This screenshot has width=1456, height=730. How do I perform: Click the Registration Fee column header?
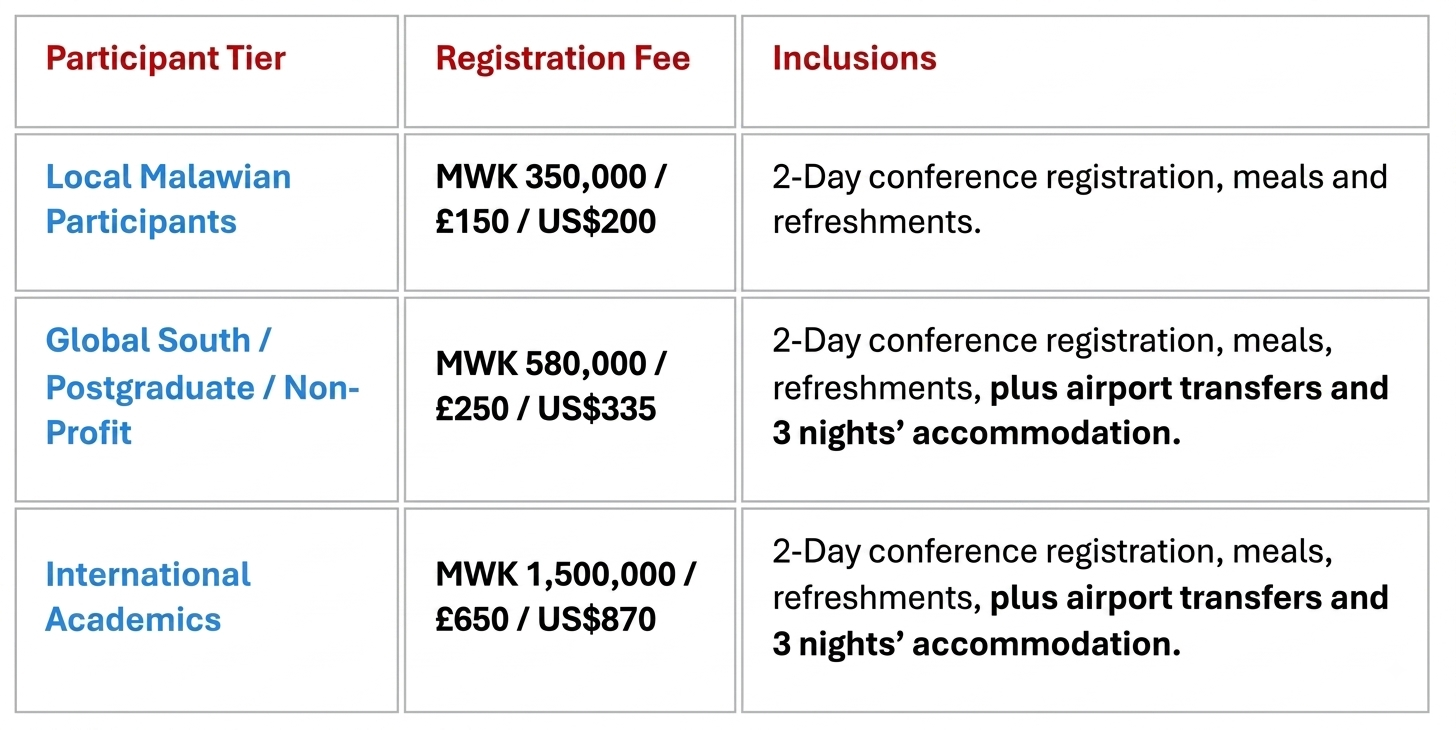point(563,58)
